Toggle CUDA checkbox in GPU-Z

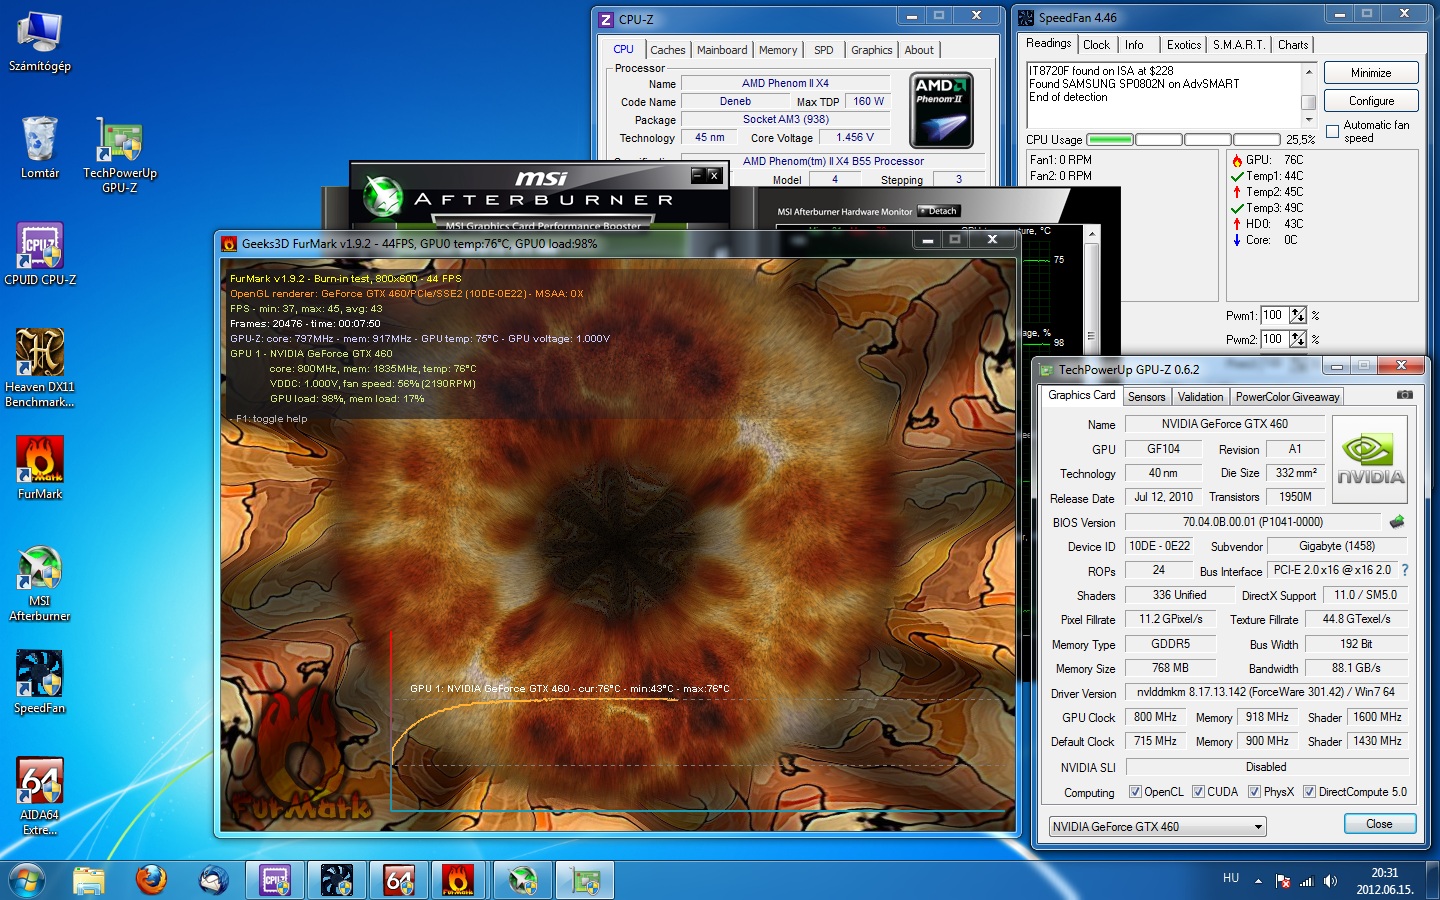1198,792
